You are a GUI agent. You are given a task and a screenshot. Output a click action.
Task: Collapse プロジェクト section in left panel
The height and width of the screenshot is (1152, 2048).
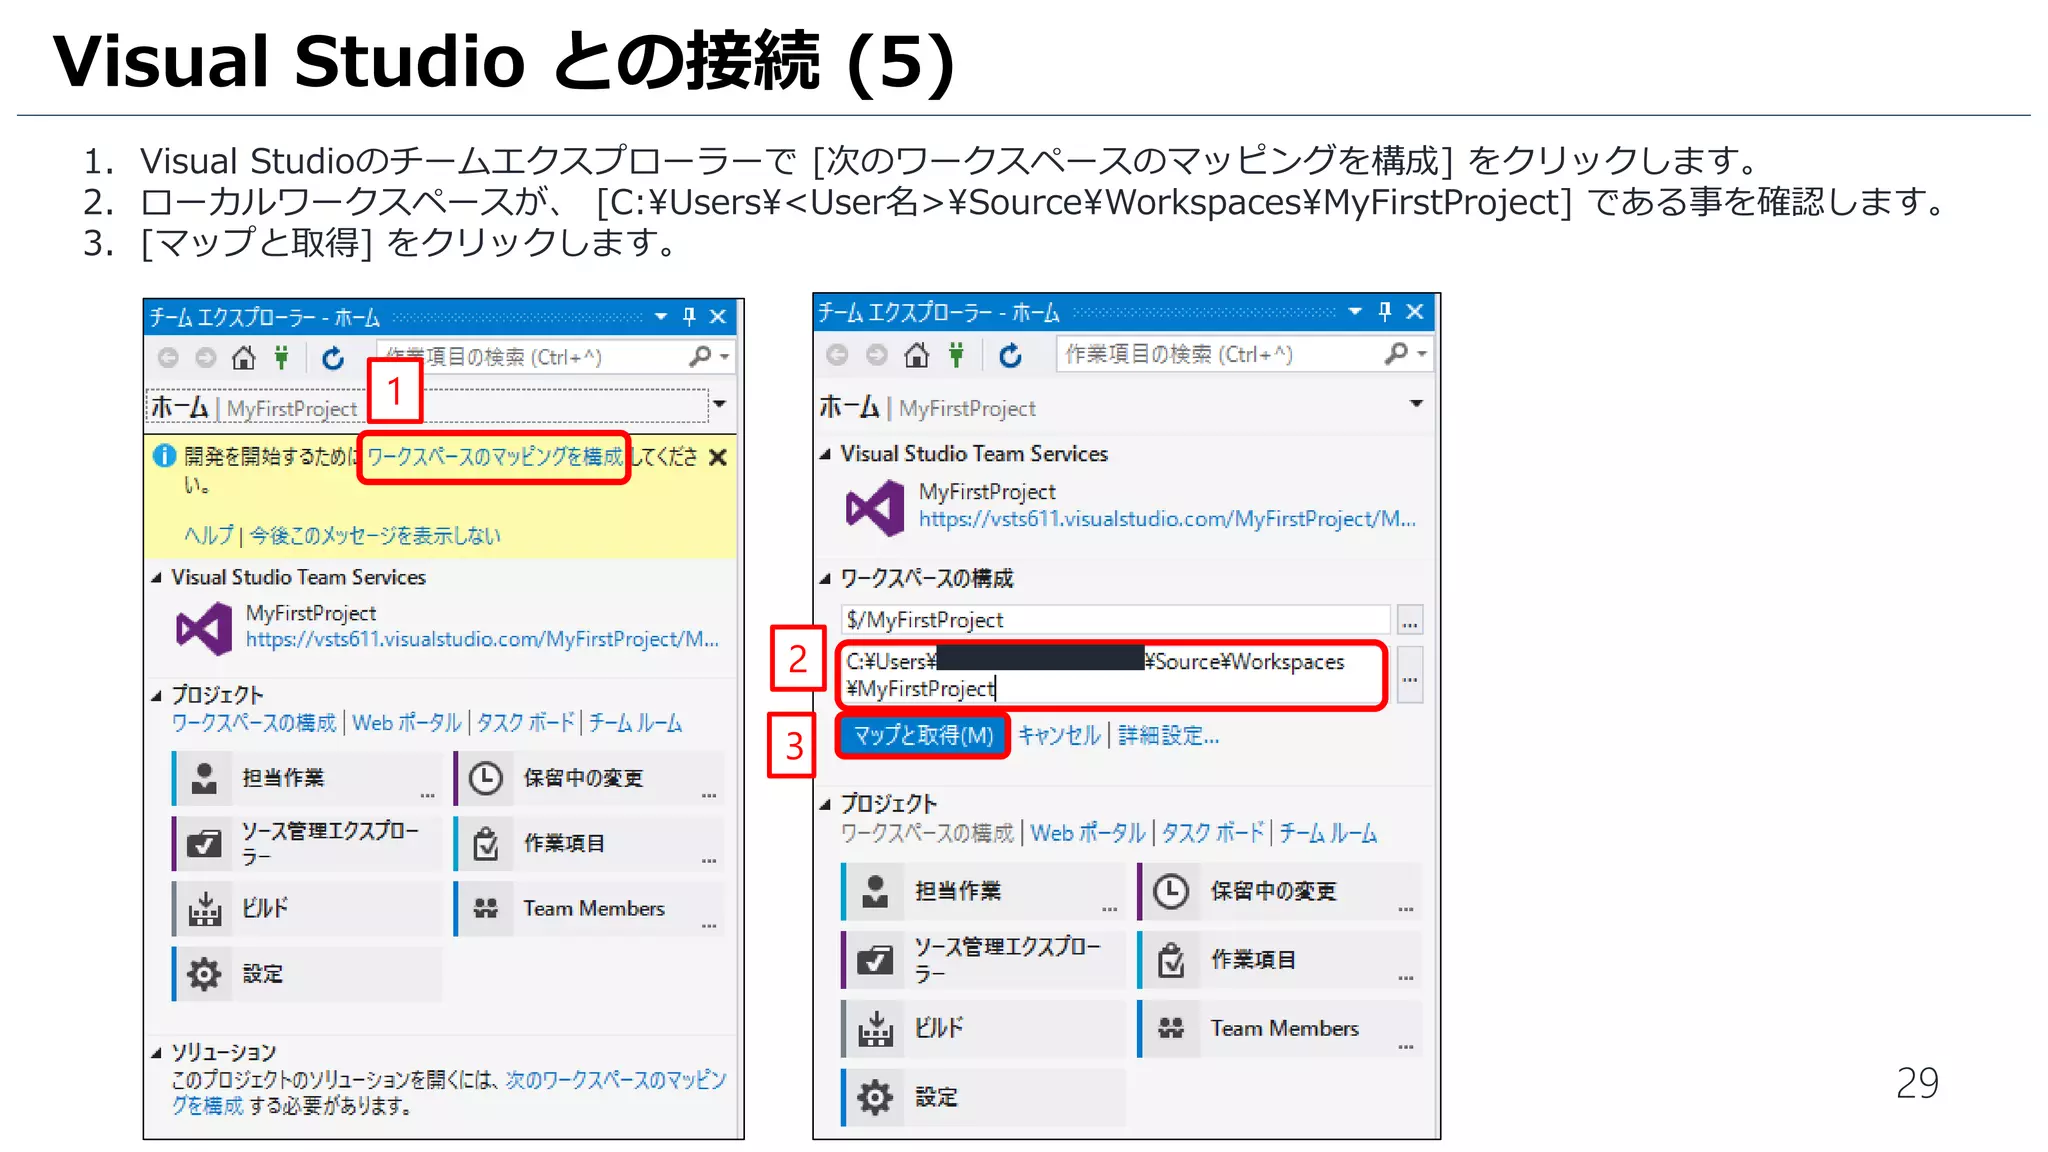157,695
